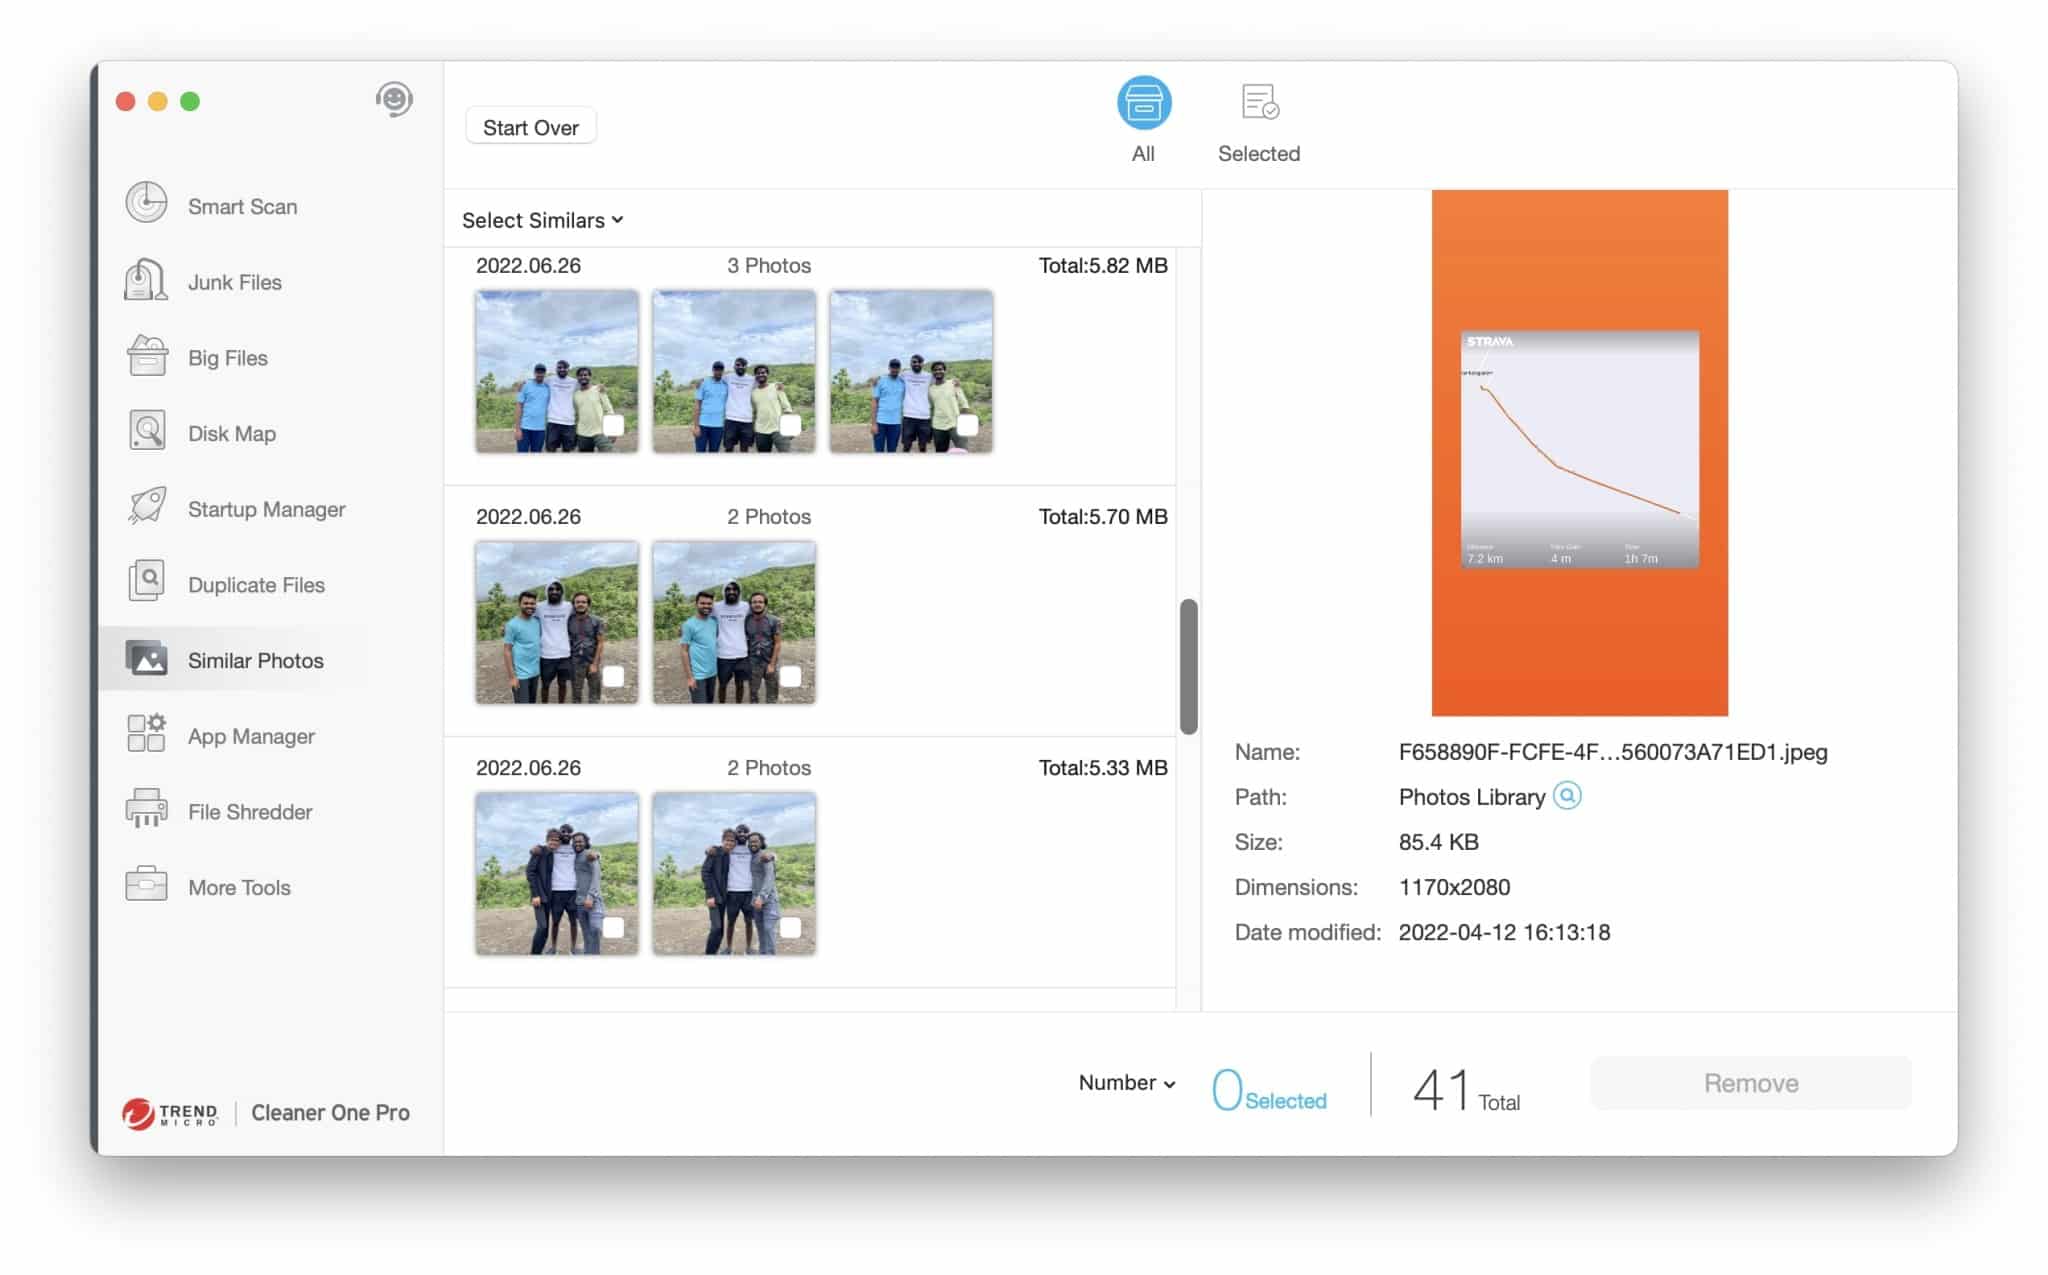Click the More Tools briefcase icon
The height and width of the screenshot is (1275, 2048).
tap(146, 885)
